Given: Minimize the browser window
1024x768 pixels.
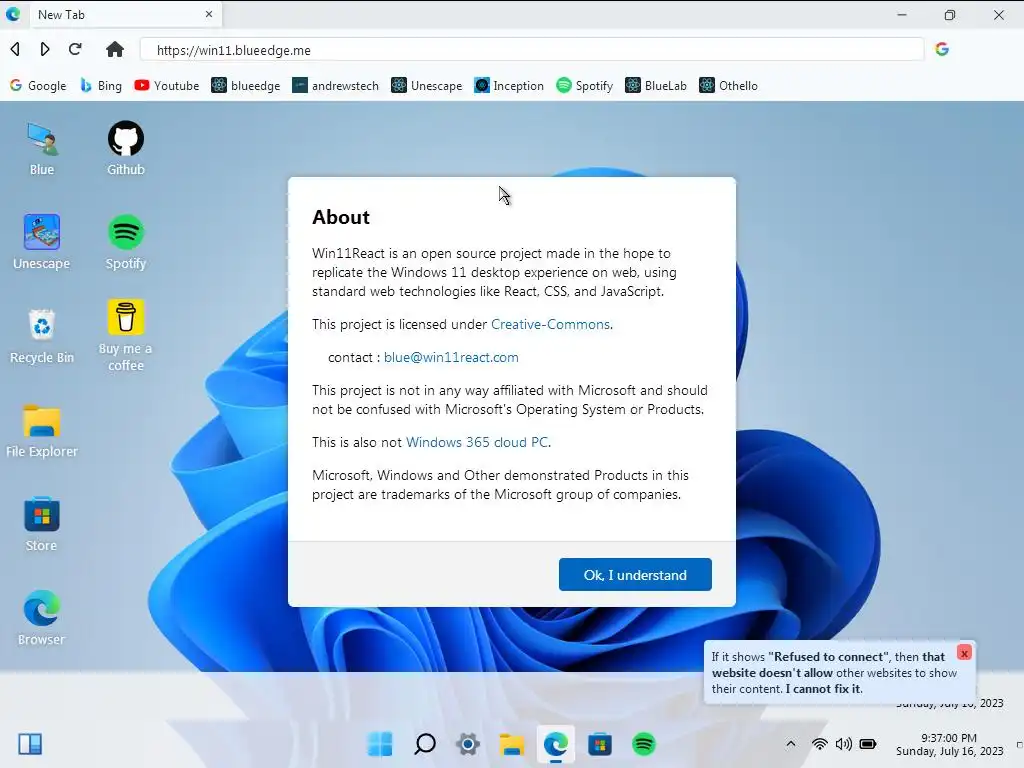Looking at the screenshot, I should [902, 14].
